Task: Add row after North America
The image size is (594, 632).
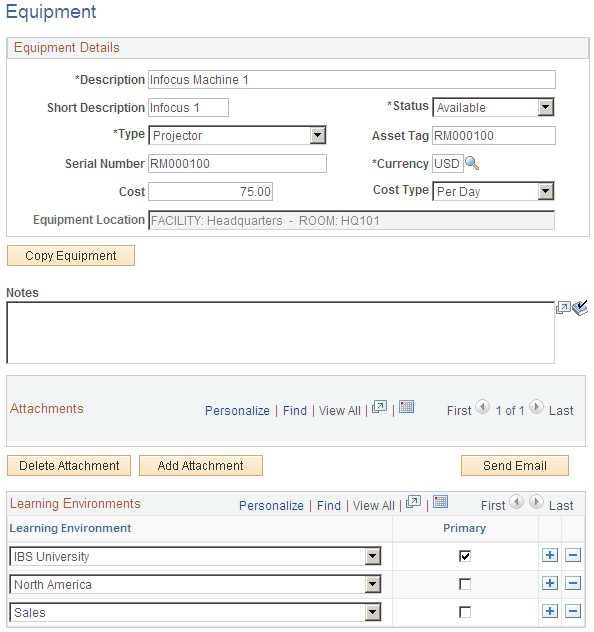Action: 550,583
